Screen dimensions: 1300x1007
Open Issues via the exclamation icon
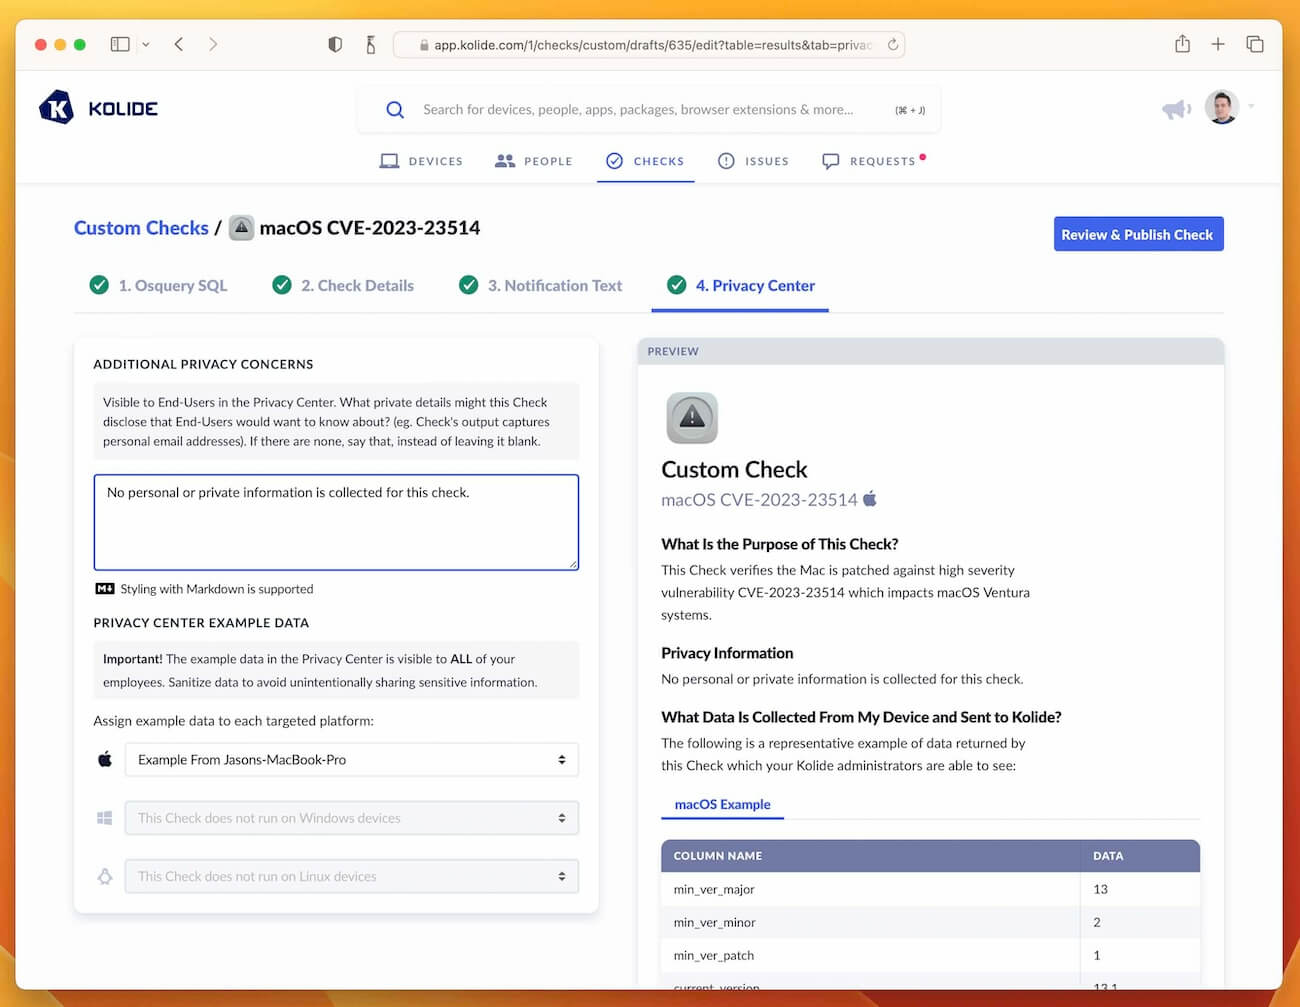725,160
